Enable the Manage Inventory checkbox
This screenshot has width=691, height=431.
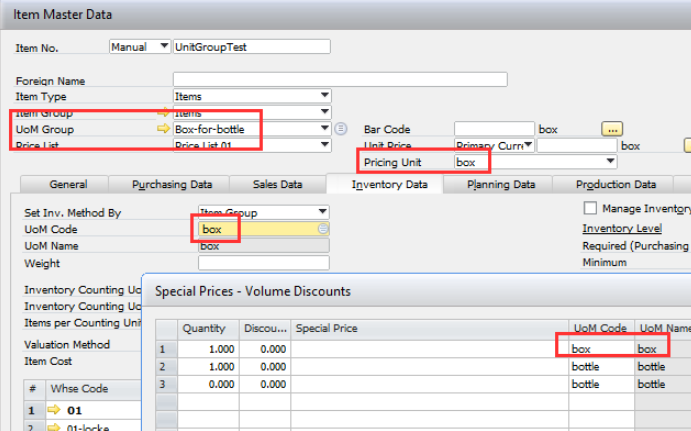[x=589, y=208]
